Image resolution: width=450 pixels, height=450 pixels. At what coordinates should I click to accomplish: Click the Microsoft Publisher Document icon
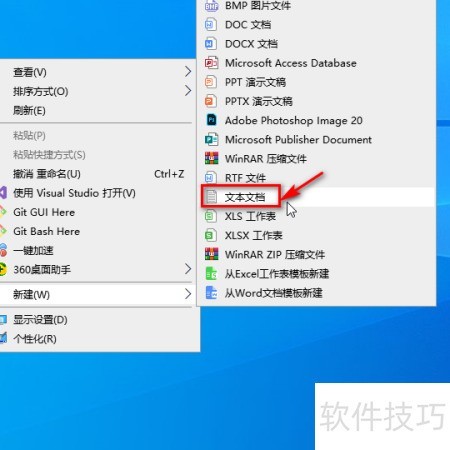click(212, 139)
